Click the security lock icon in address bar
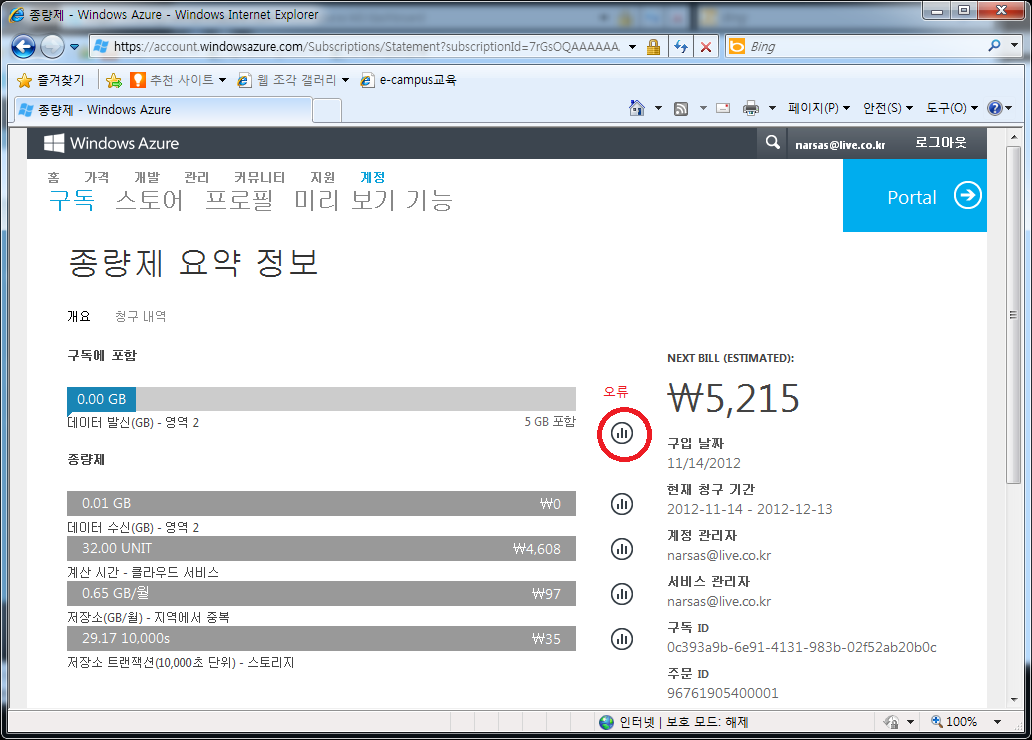 click(x=653, y=47)
